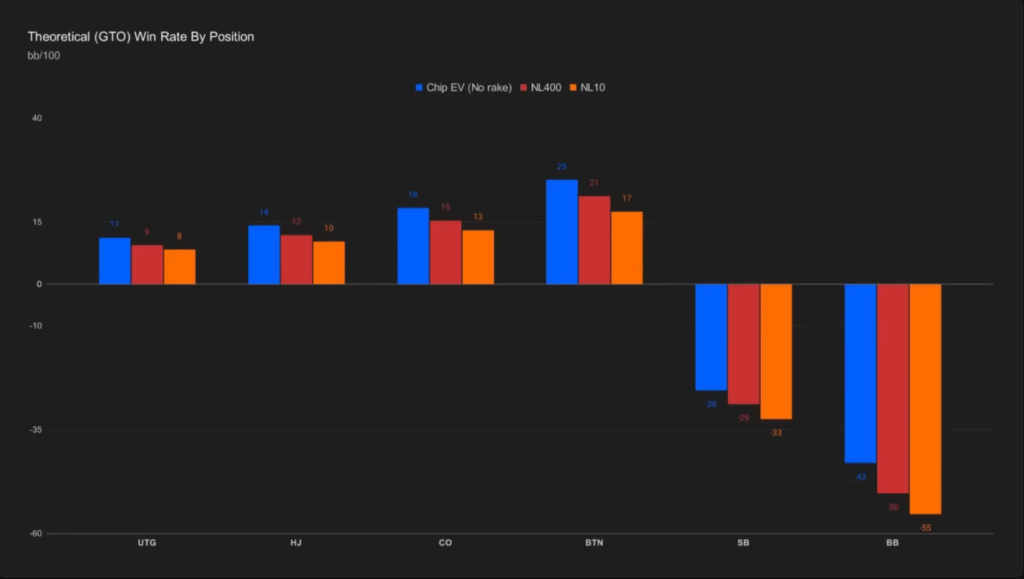The height and width of the screenshot is (579, 1024).
Task: Click the UTG x-axis label
Action: click(x=147, y=543)
